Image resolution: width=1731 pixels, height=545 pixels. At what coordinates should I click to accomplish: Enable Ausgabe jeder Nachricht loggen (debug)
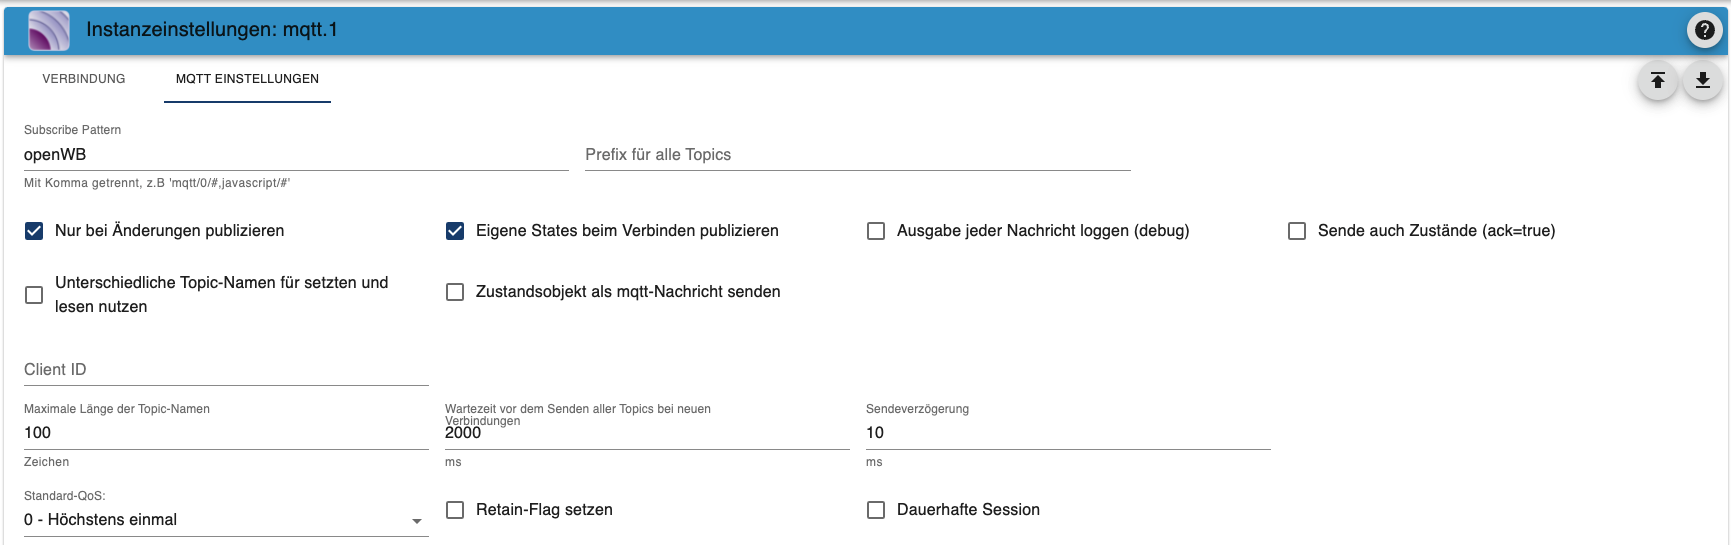click(876, 231)
